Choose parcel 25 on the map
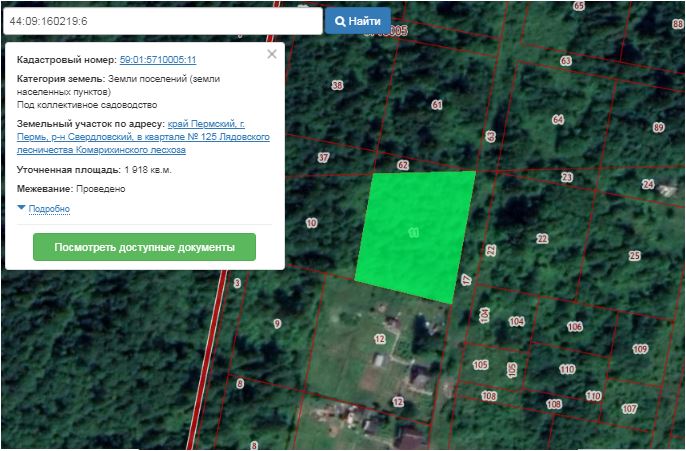This screenshot has height=451, width=686. [634, 256]
